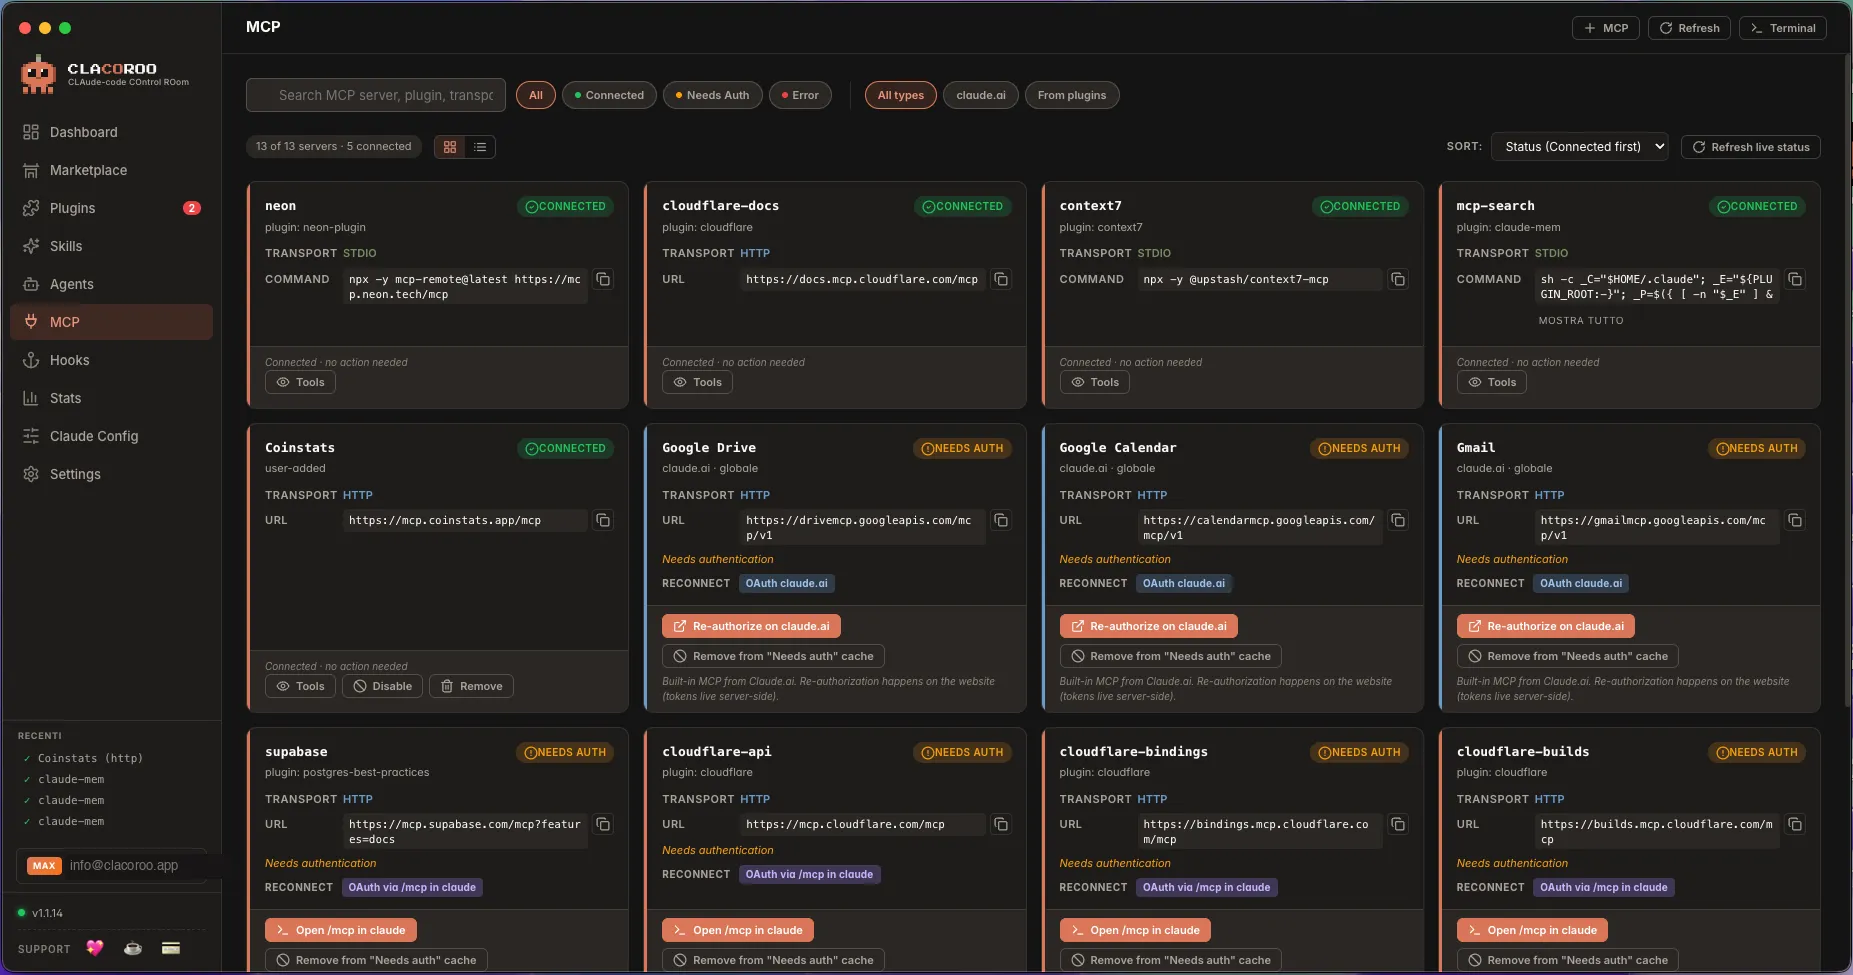Re-authorize Google Drive on claude.ai
The width and height of the screenshot is (1853, 975).
tap(751, 626)
